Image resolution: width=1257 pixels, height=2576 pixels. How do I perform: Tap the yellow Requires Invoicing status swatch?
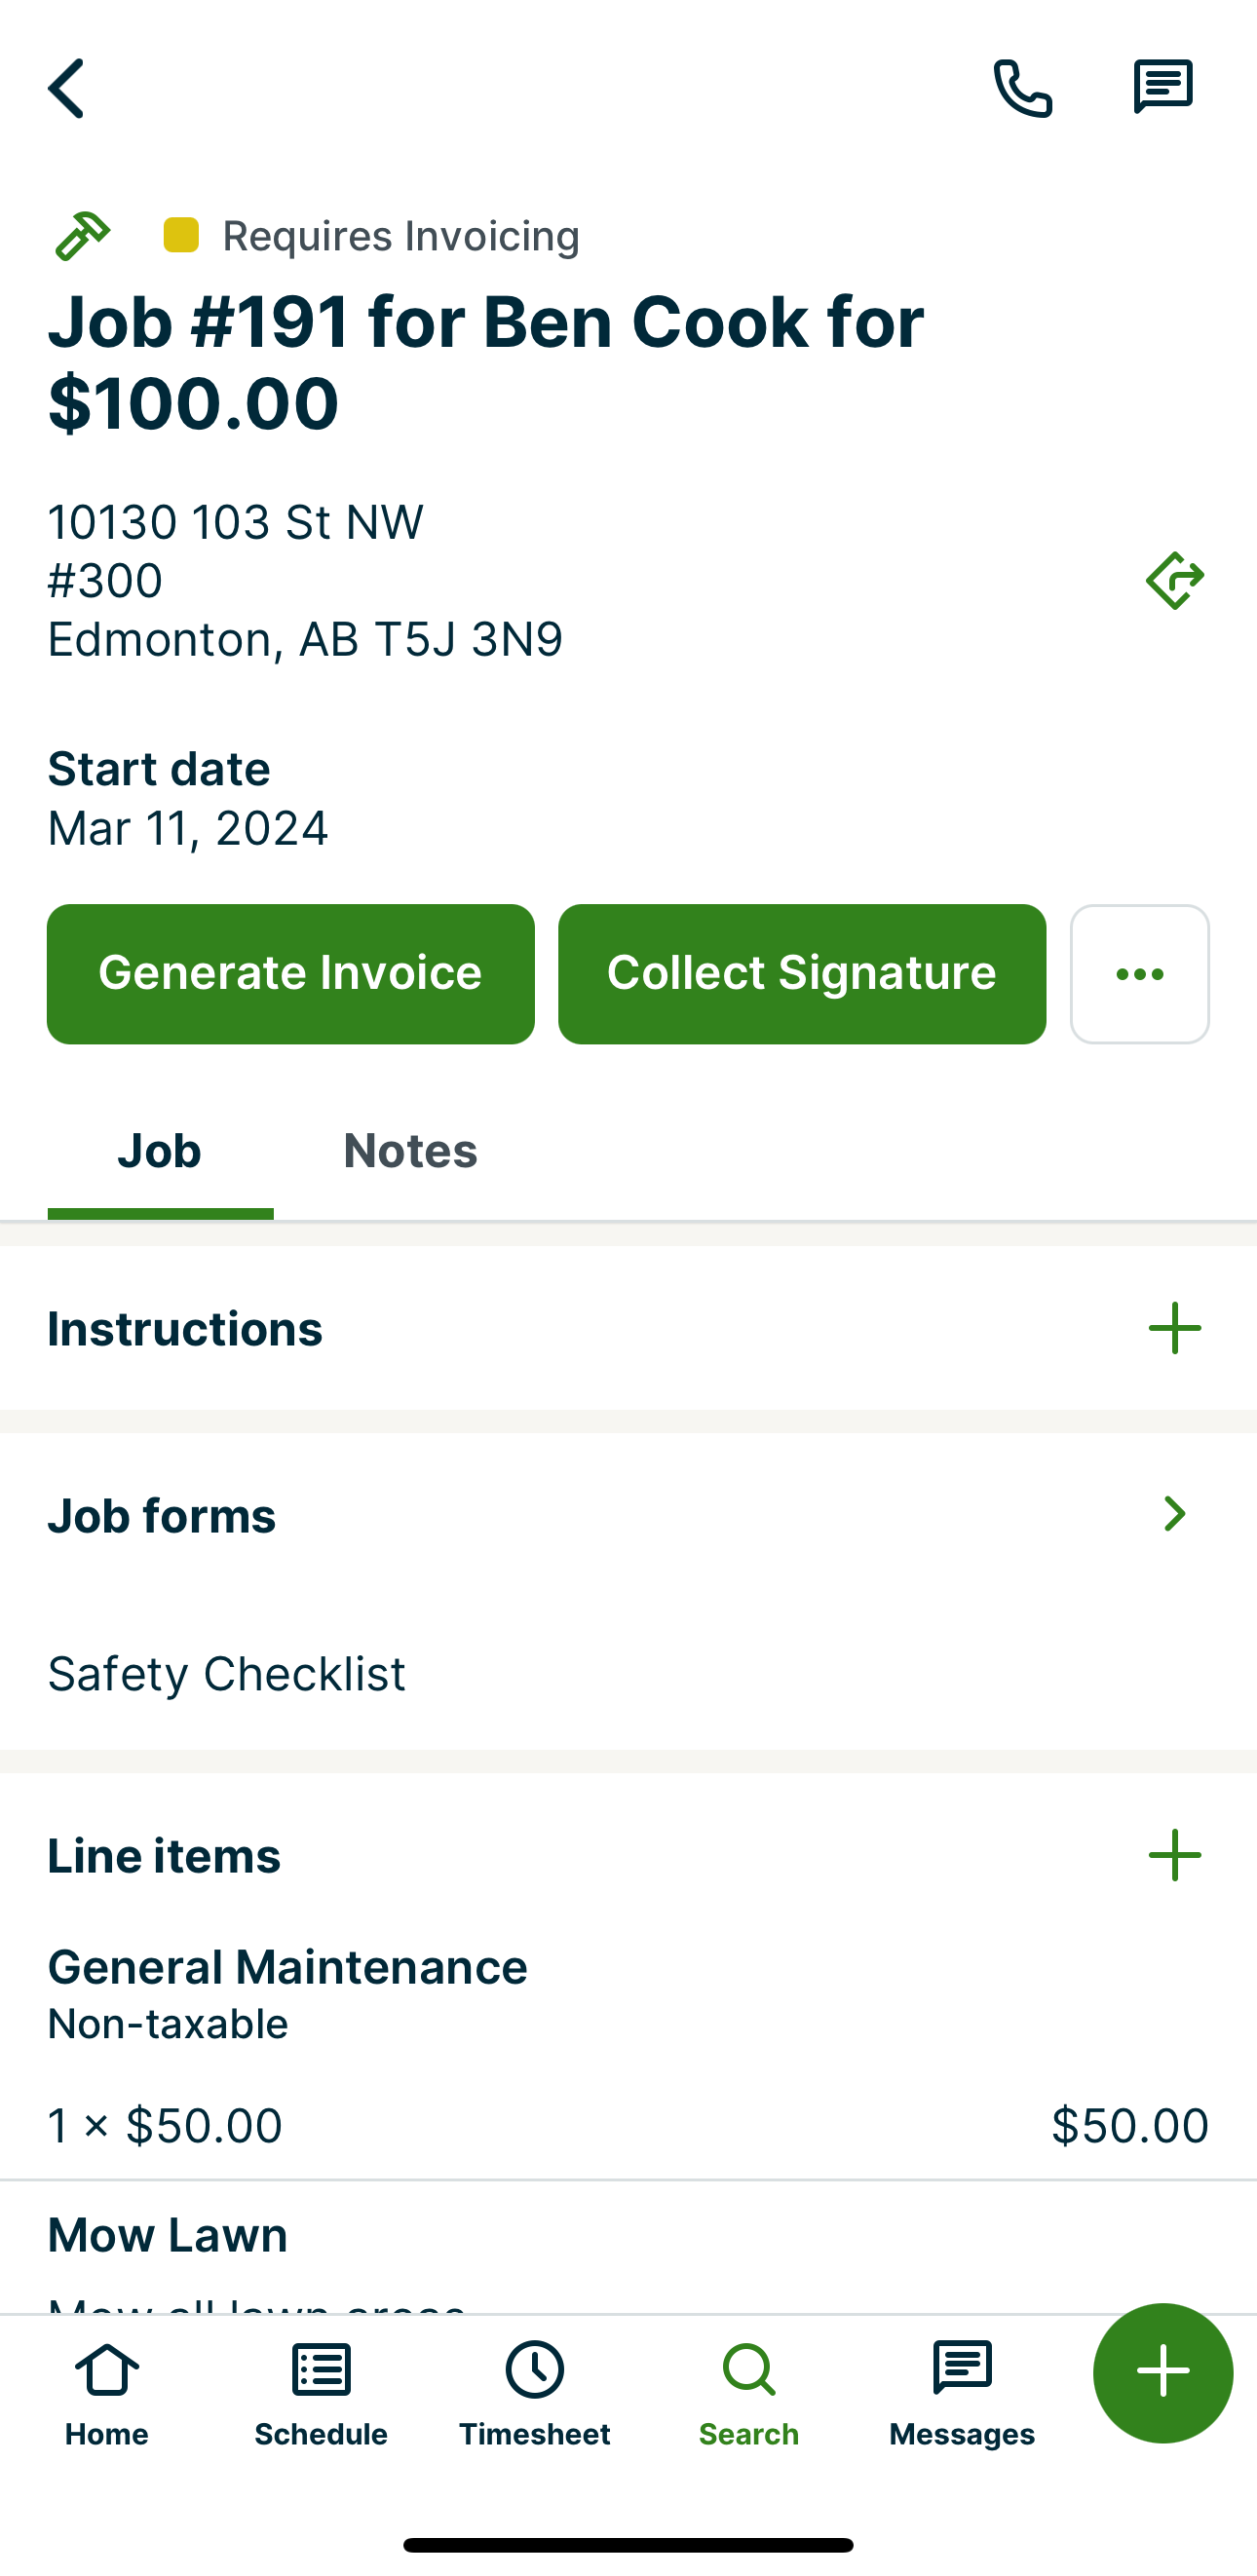[181, 235]
